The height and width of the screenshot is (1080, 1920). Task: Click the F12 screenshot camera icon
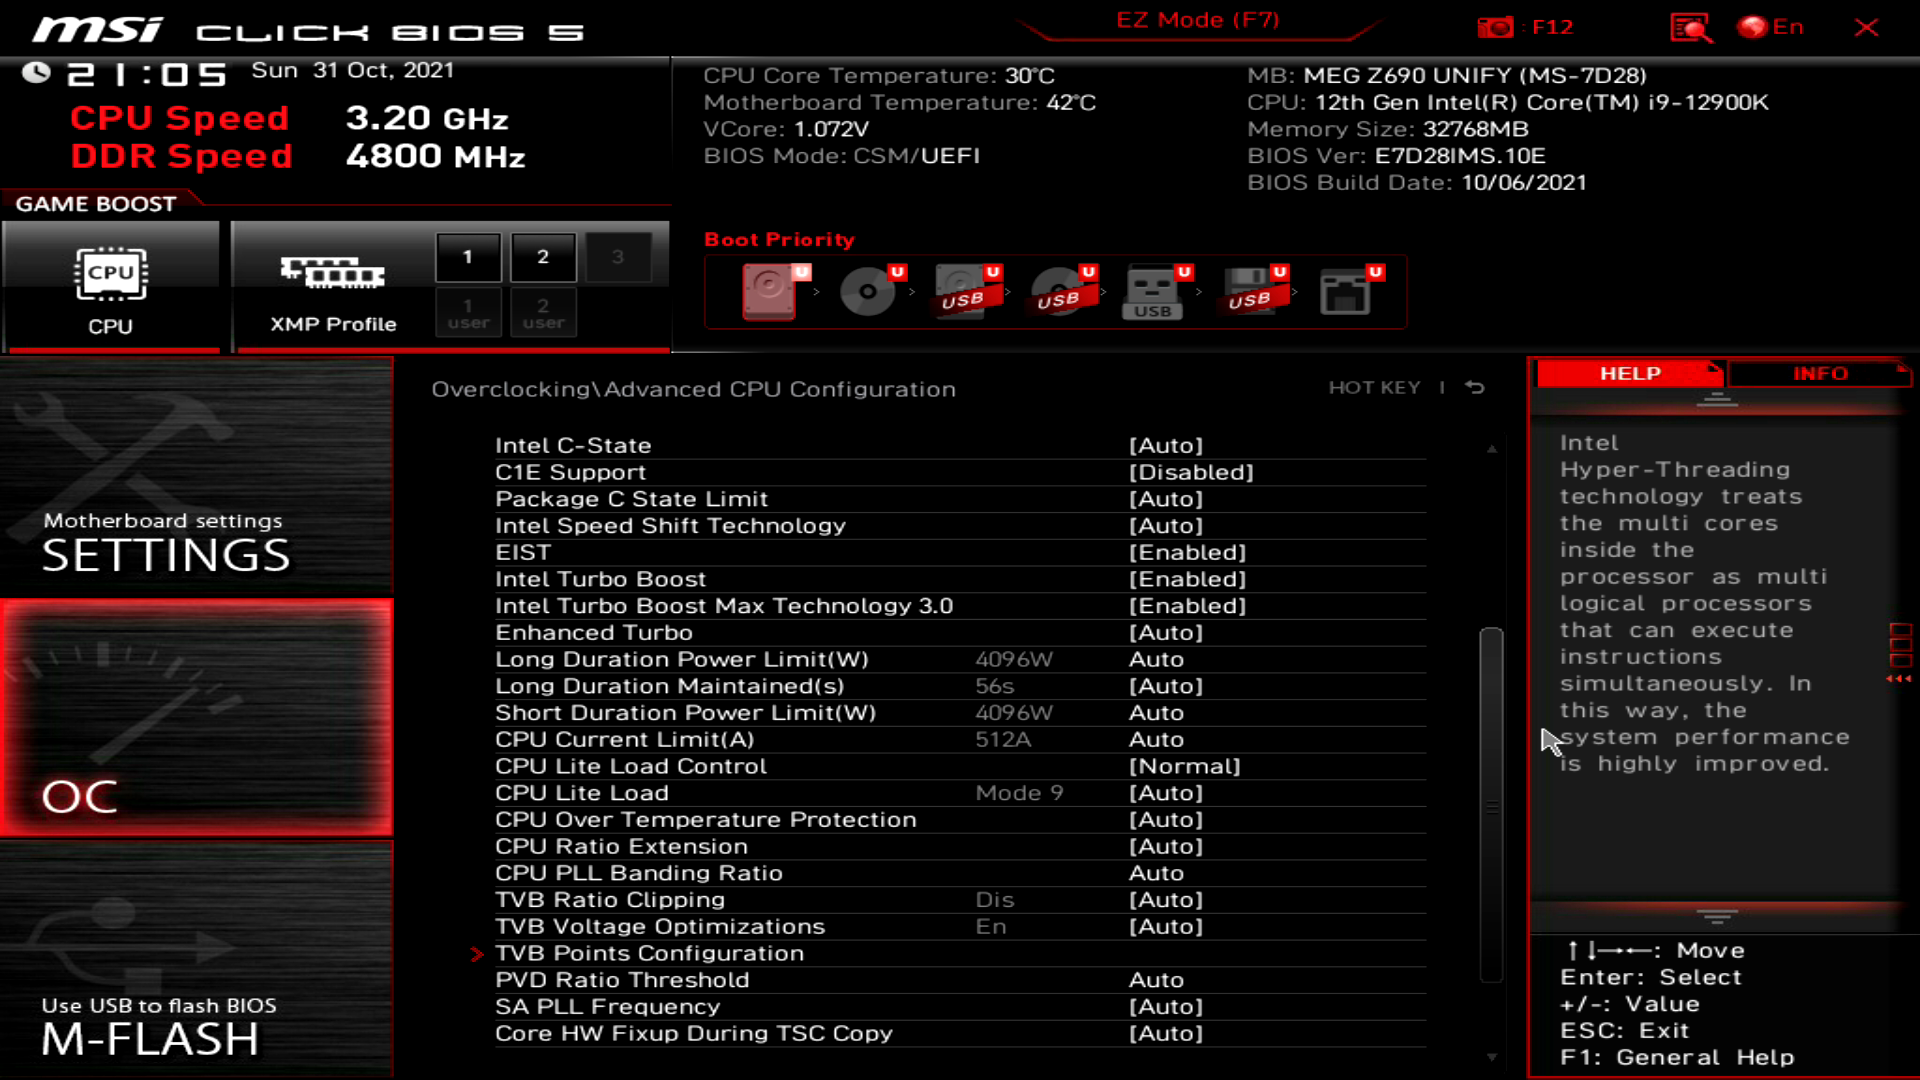[1498, 28]
